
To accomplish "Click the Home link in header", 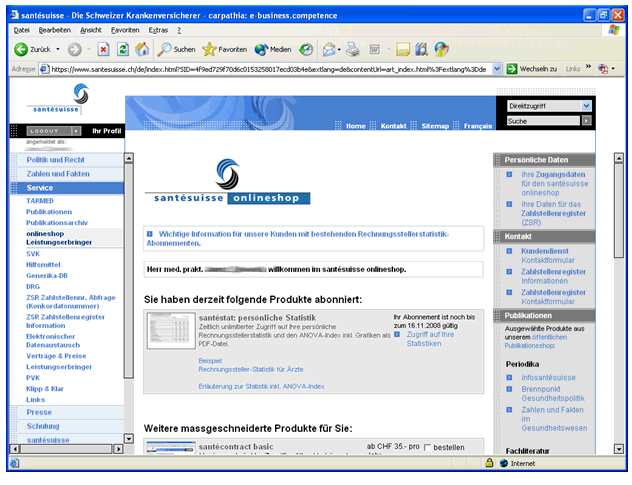I will pos(356,126).
